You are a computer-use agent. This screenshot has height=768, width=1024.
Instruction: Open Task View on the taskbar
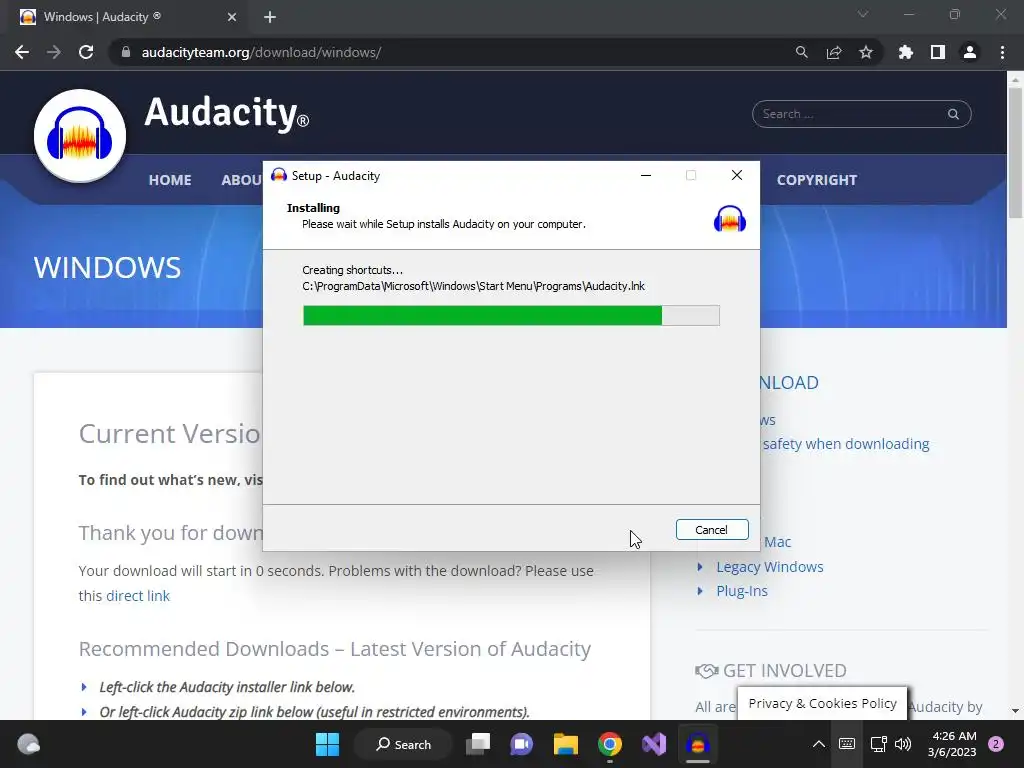coord(478,744)
